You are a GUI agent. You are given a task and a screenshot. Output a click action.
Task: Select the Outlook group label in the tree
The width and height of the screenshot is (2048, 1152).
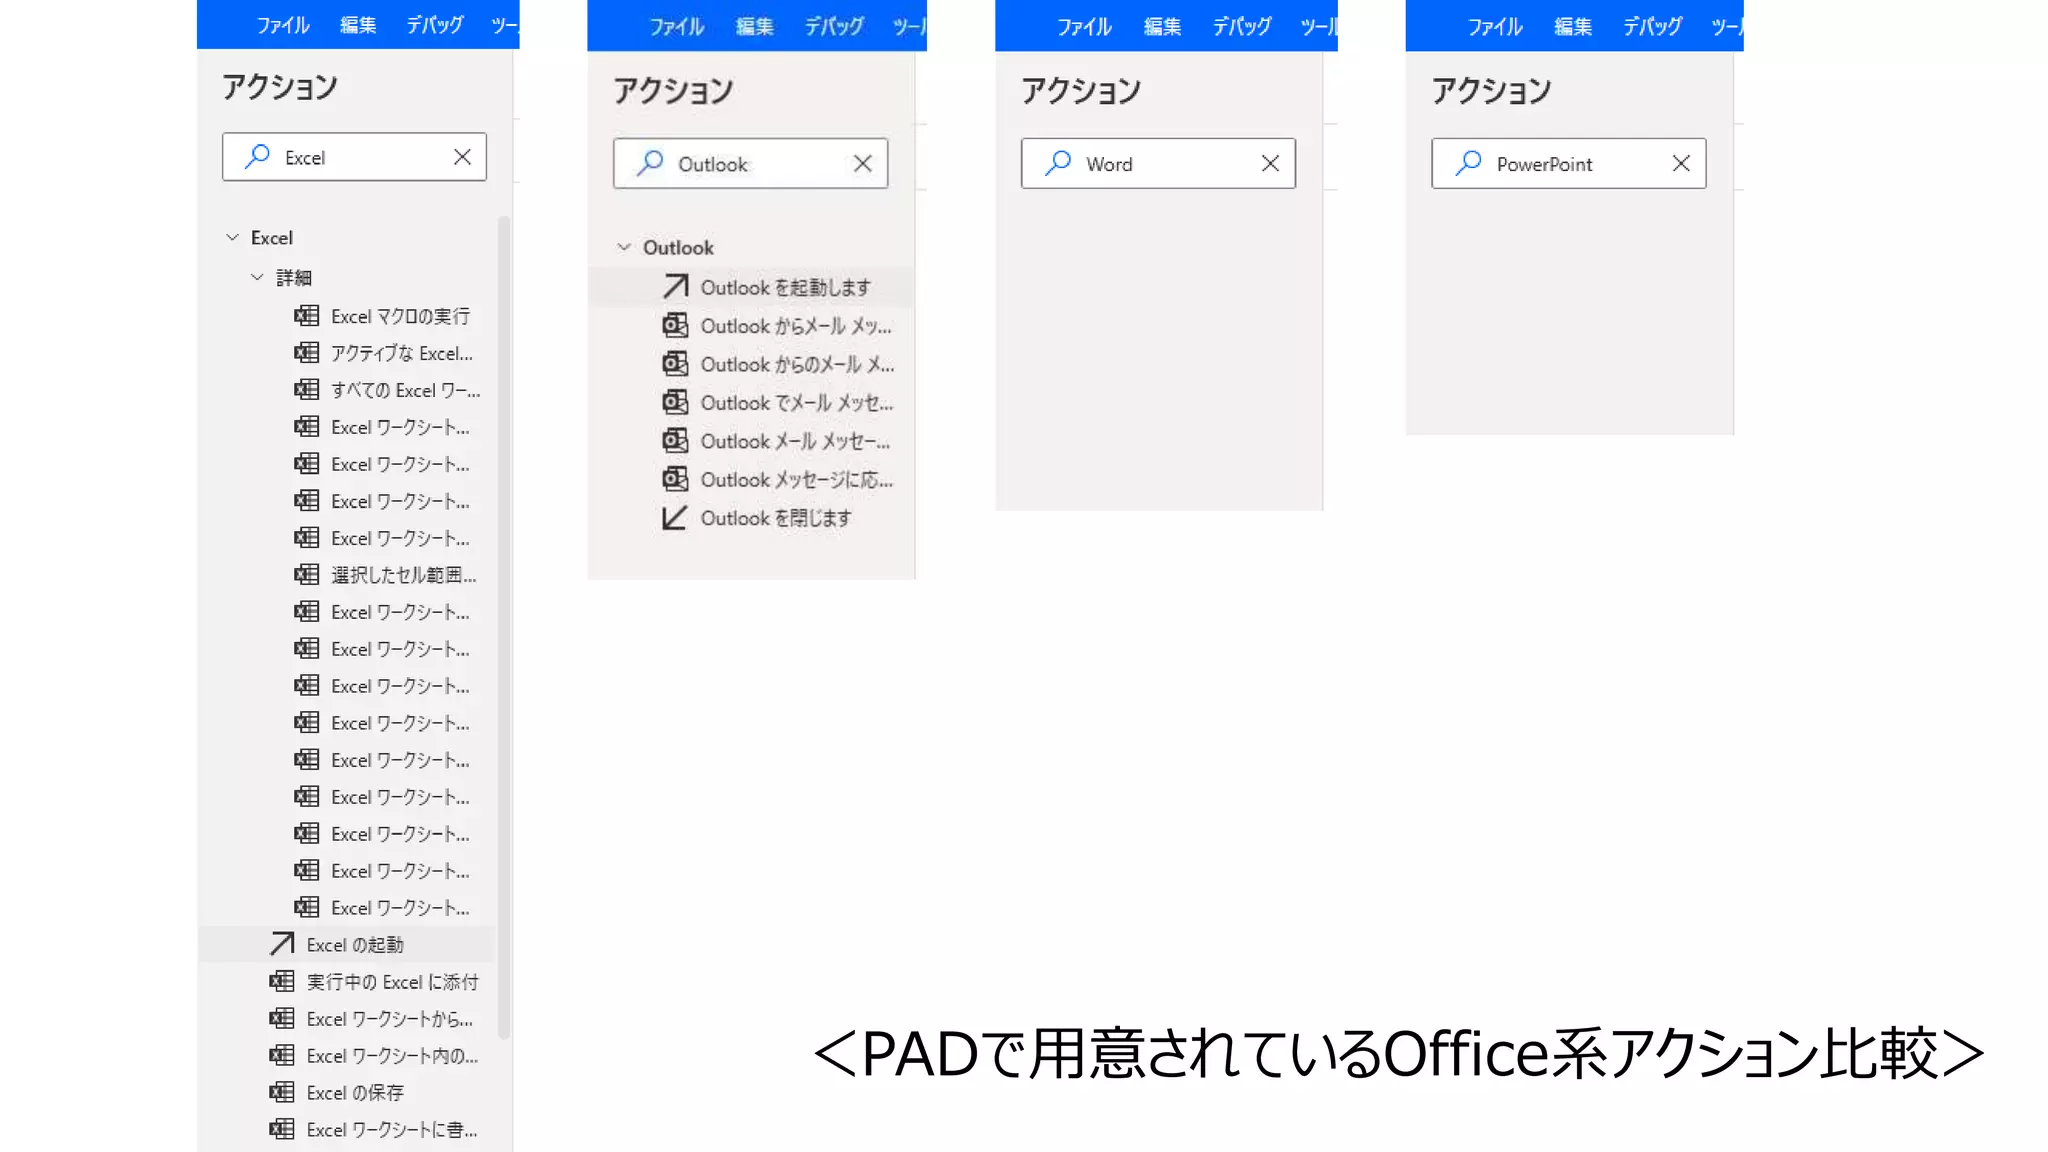pyautogui.click(x=678, y=247)
